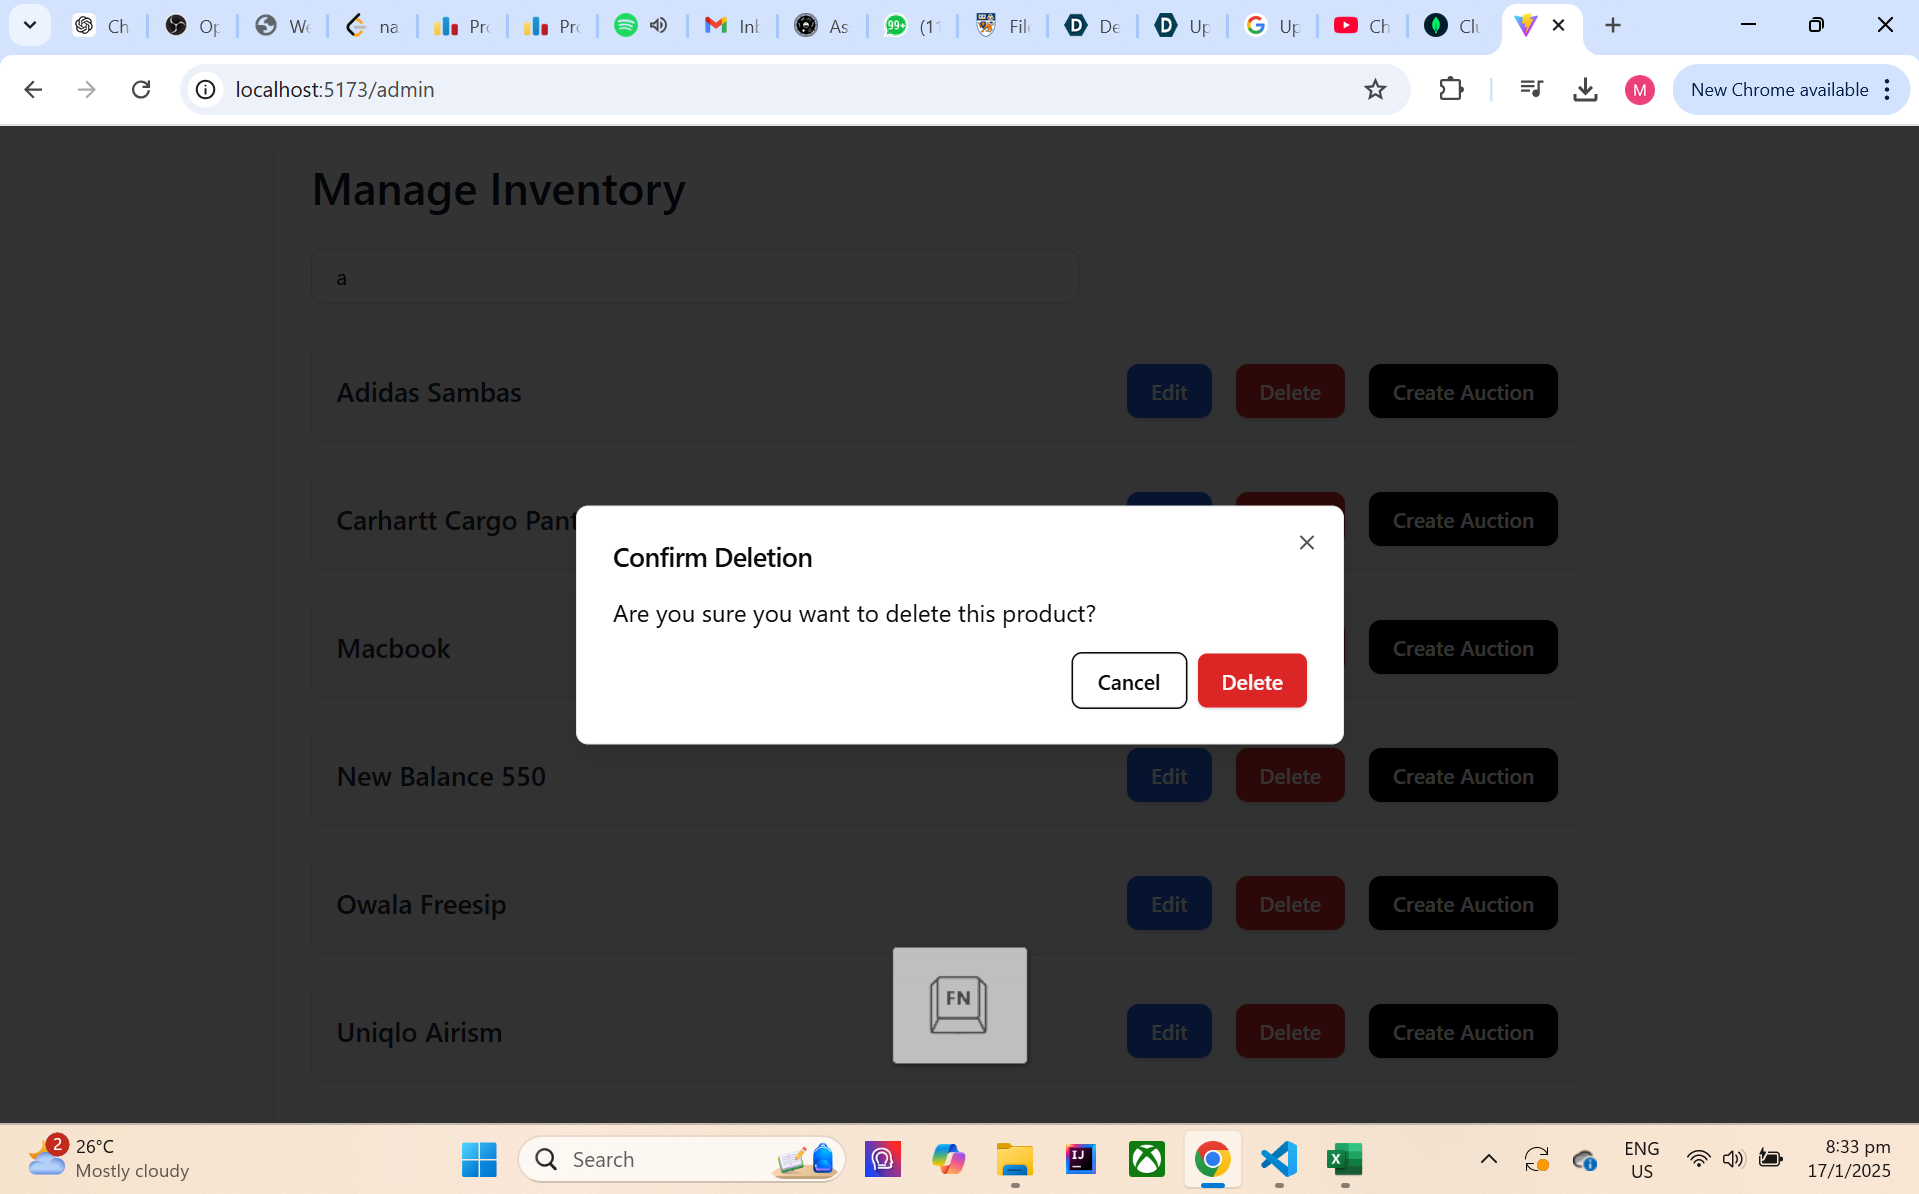Screen dimensions: 1919x1194
Task: Create Auction for Owala Freesip
Action: click(x=1463, y=904)
